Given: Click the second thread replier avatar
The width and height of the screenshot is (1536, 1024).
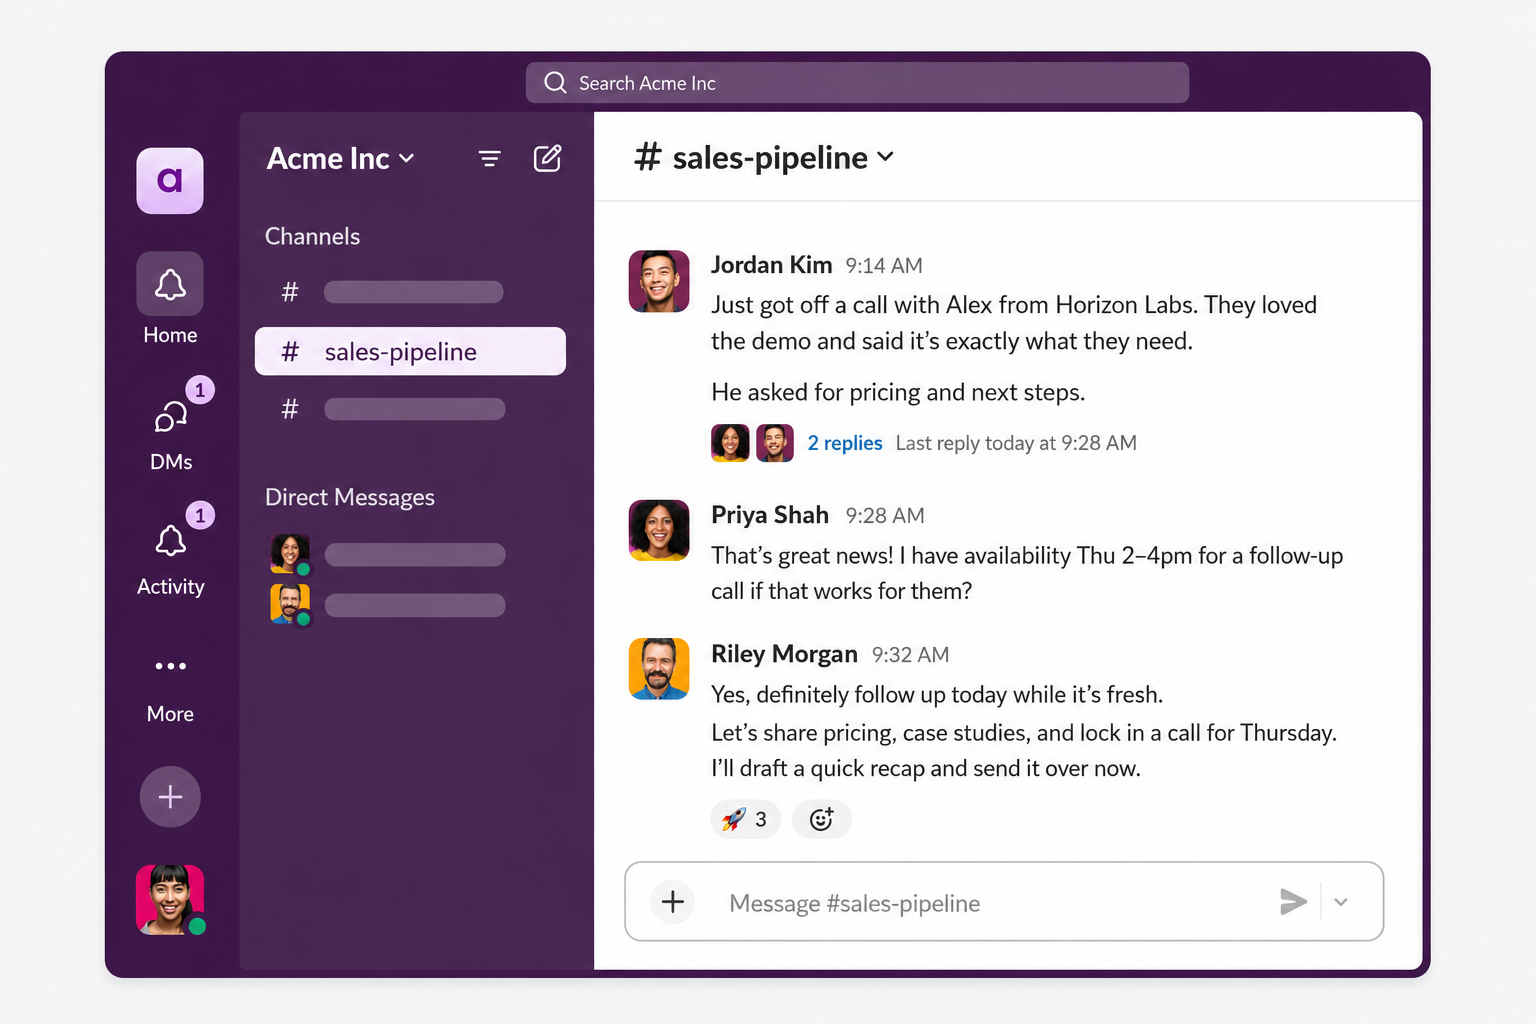Looking at the screenshot, I should coord(775,443).
